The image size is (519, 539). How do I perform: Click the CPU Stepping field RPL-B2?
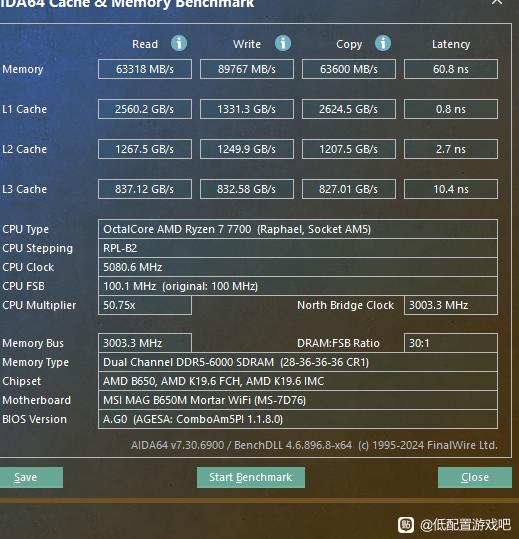(x=298, y=248)
